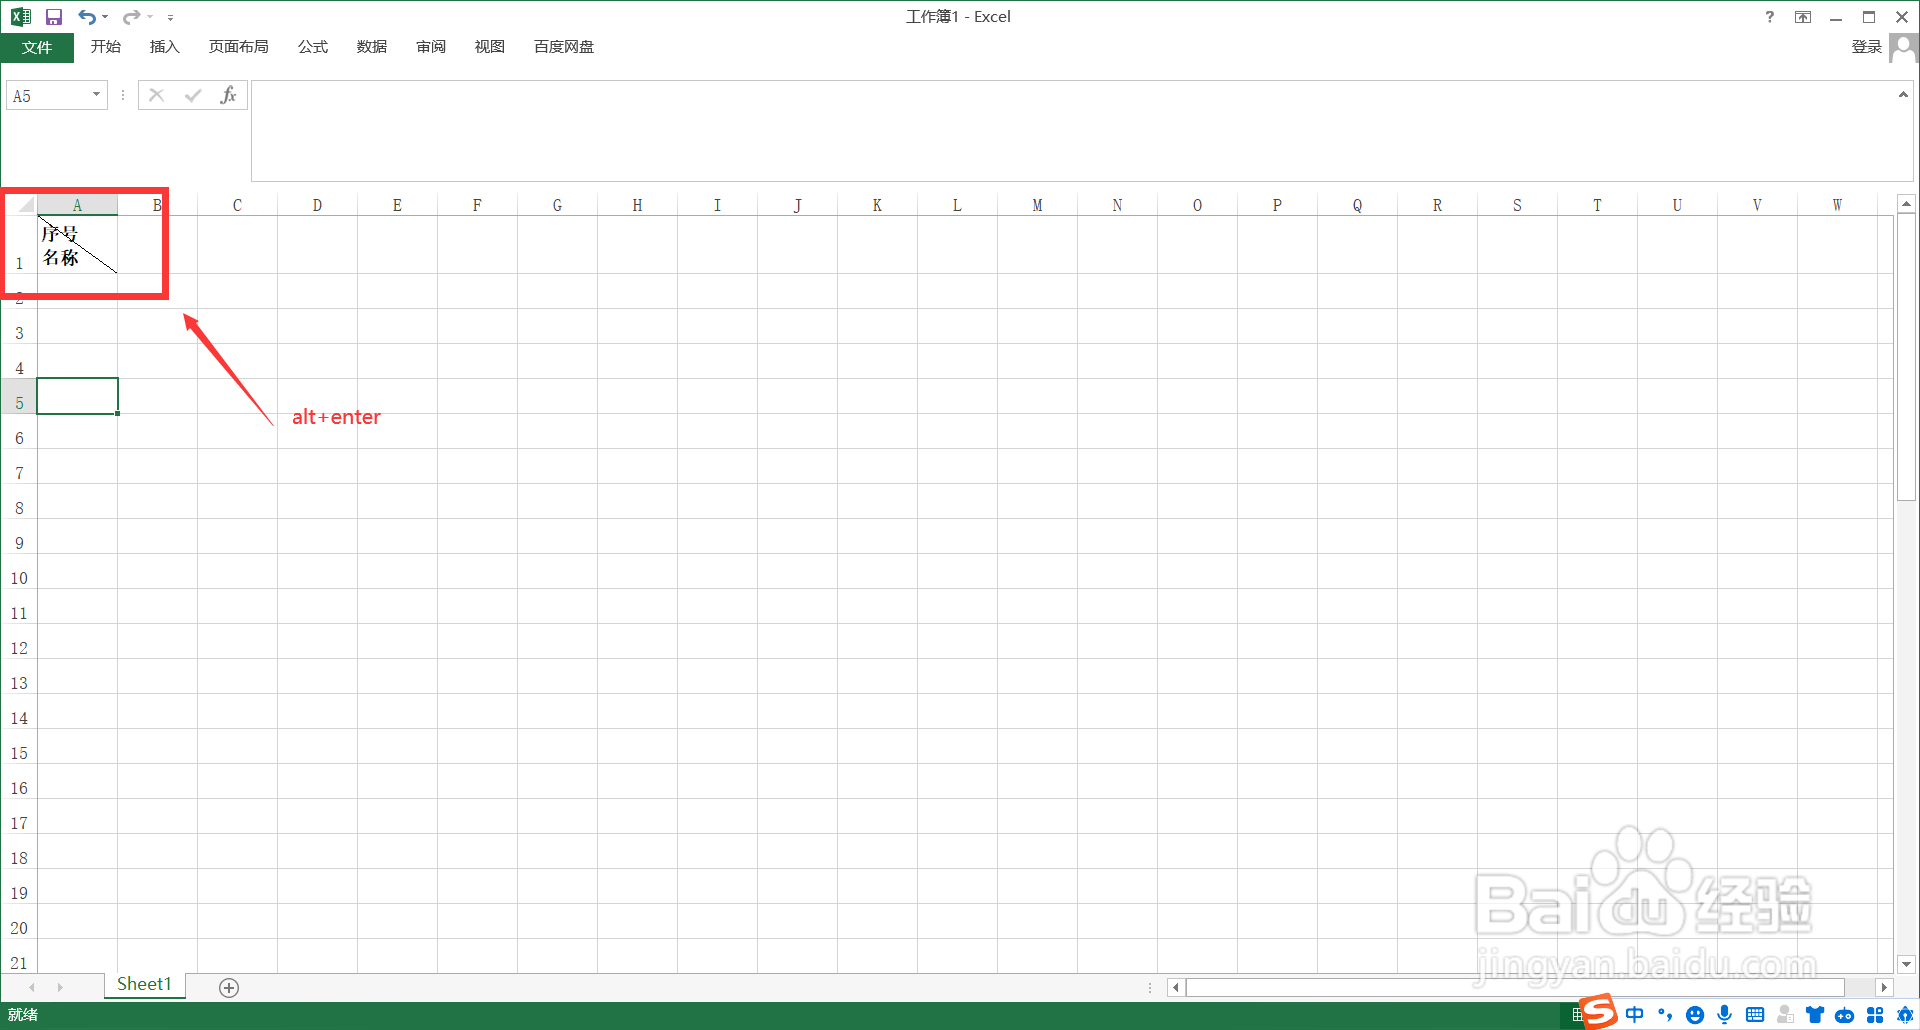Select row 12 header
1920x1030 pixels.
pyautogui.click(x=19, y=641)
